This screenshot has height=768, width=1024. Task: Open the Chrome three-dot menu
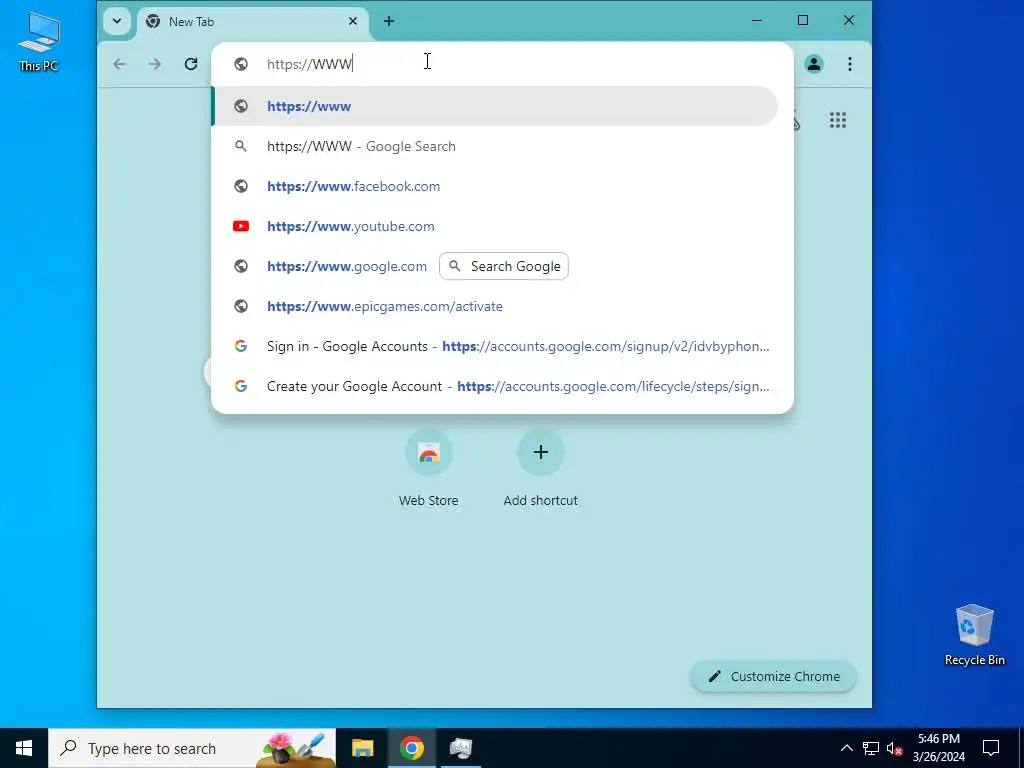pyautogui.click(x=850, y=64)
